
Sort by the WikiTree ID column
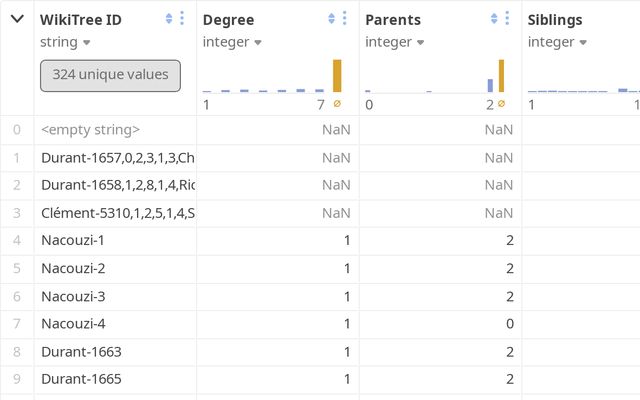coord(169,19)
